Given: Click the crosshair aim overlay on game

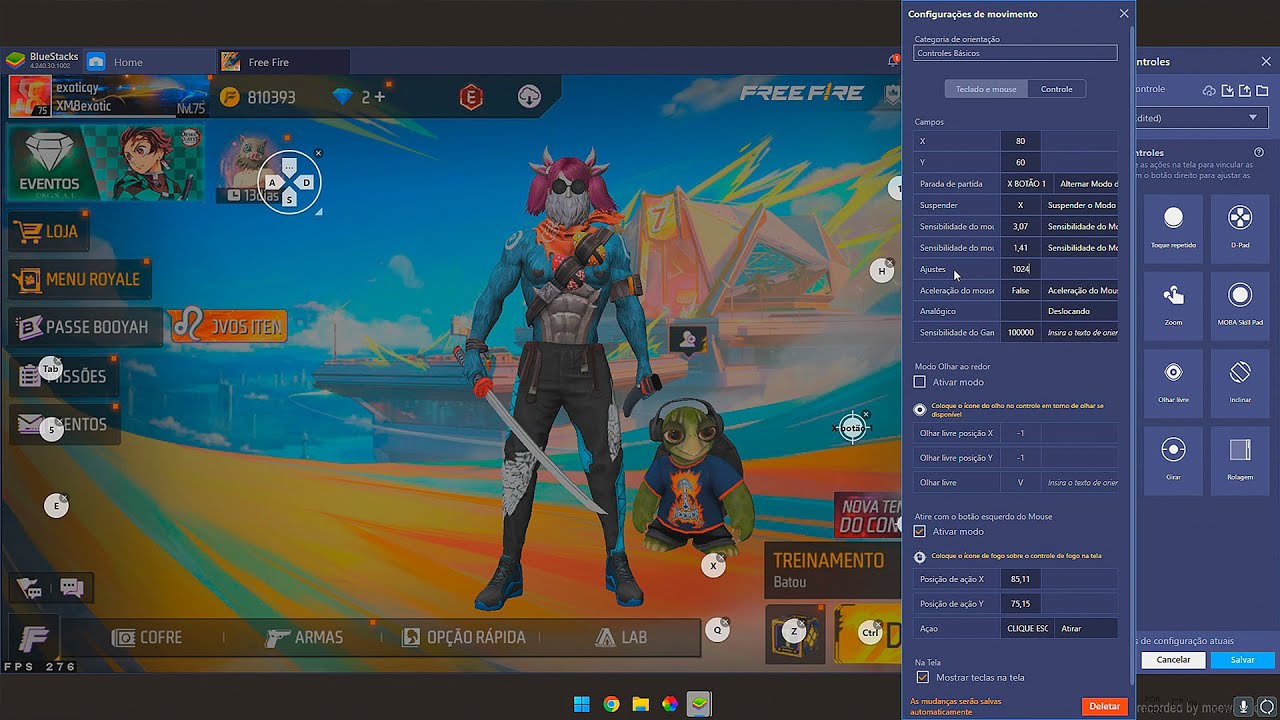Looking at the screenshot, I should pyautogui.click(x=852, y=427).
